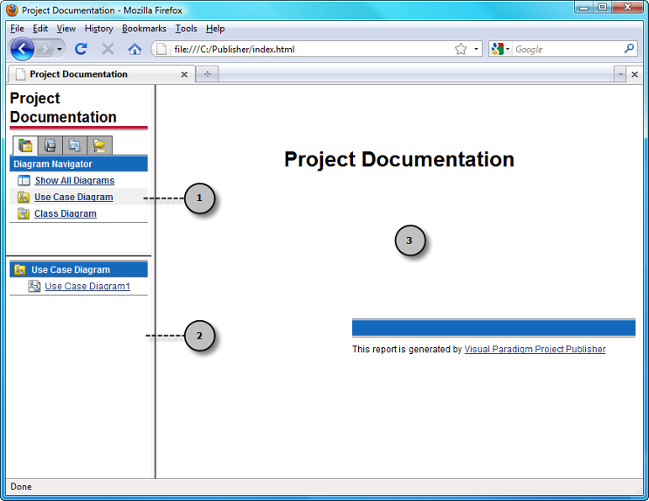Click the Show All Diagrams table icon
This screenshot has width=649, height=501.
(x=24, y=181)
